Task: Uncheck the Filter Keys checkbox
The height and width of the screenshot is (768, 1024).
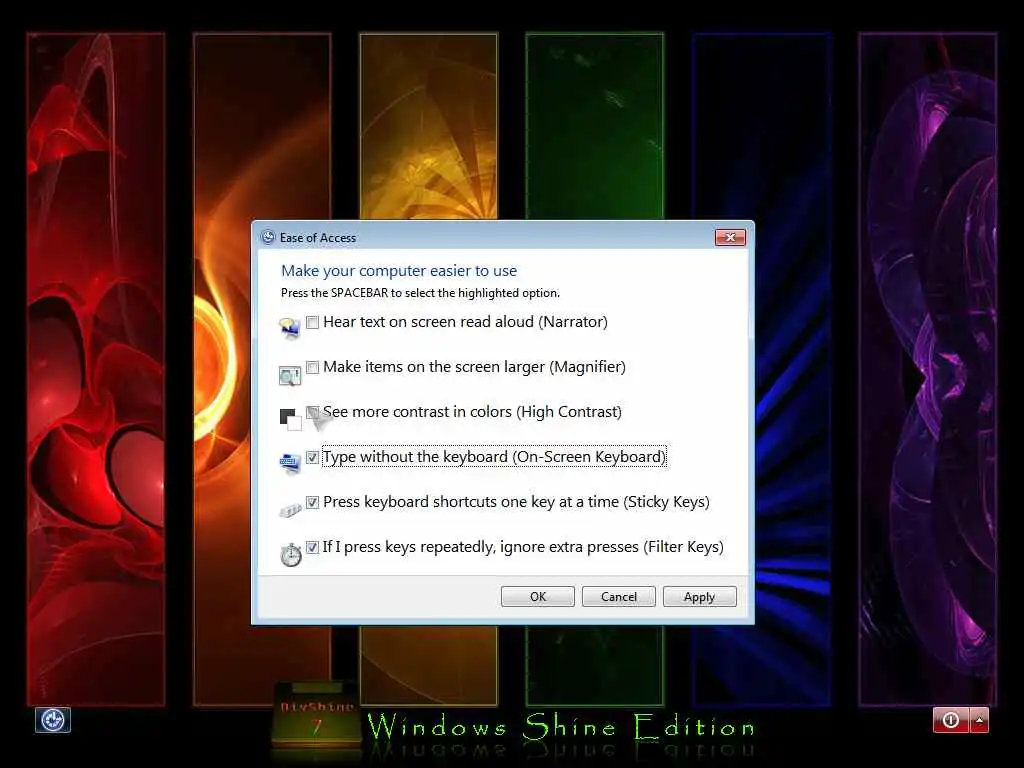Action: coord(313,547)
